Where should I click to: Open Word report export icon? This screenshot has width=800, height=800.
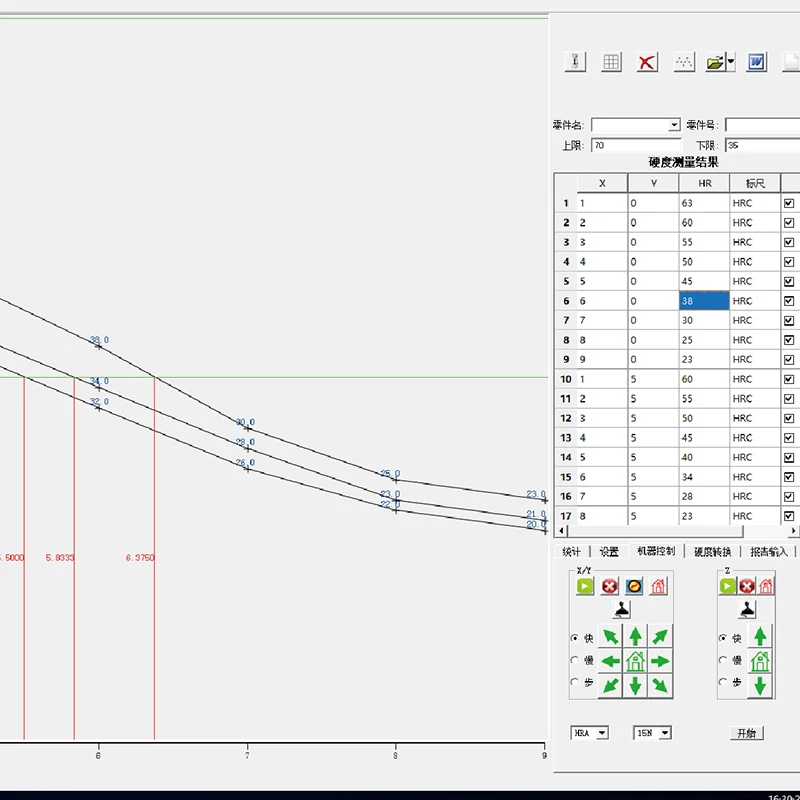pos(756,62)
